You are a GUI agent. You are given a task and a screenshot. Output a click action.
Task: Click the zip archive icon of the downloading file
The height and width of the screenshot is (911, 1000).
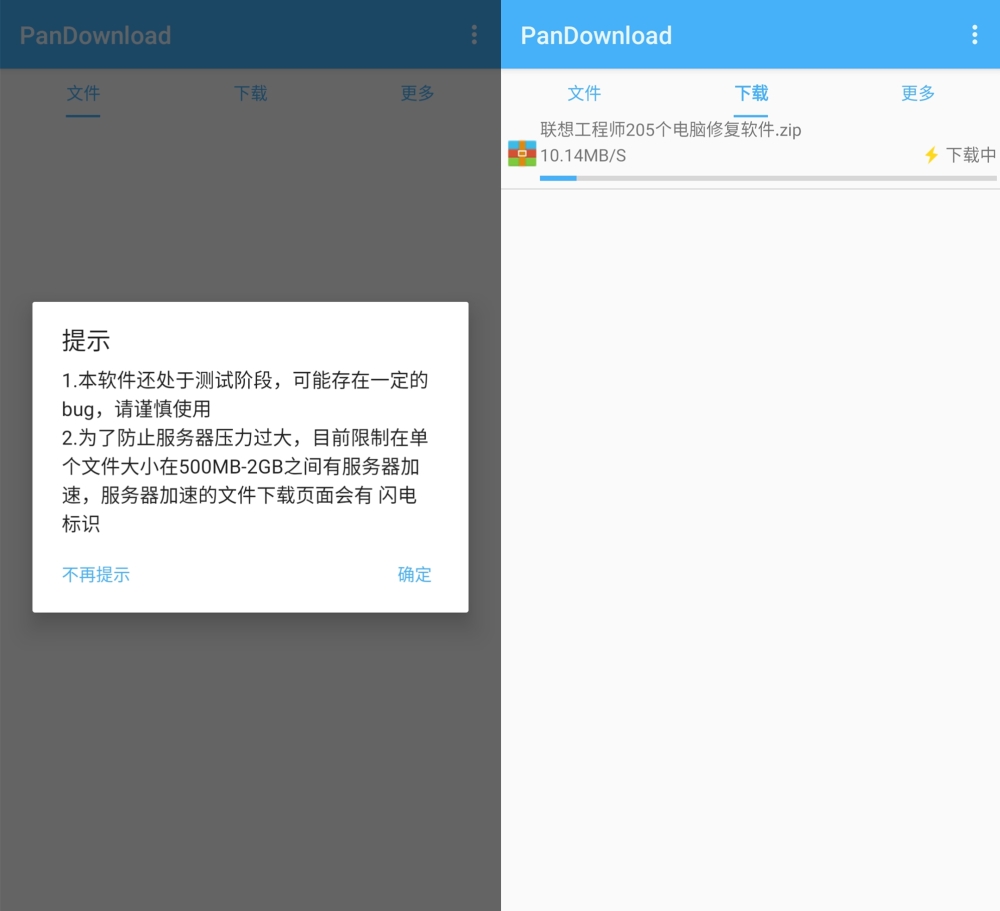coord(522,154)
